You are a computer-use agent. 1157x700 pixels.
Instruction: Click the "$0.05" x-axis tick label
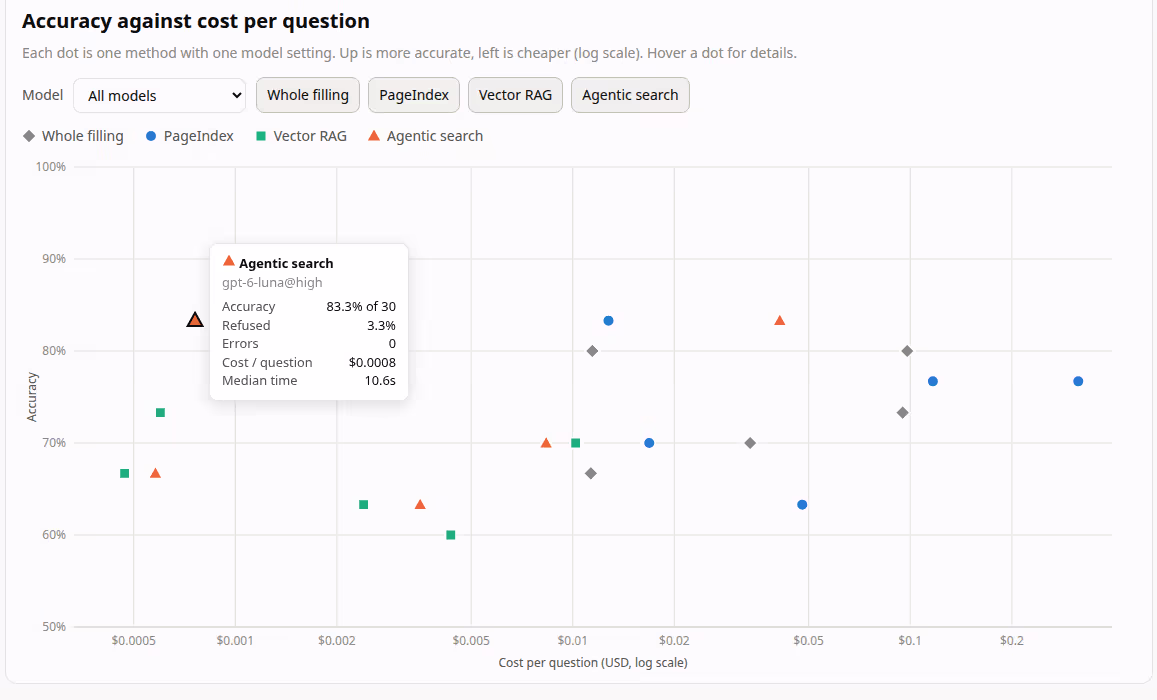pos(809,640)
